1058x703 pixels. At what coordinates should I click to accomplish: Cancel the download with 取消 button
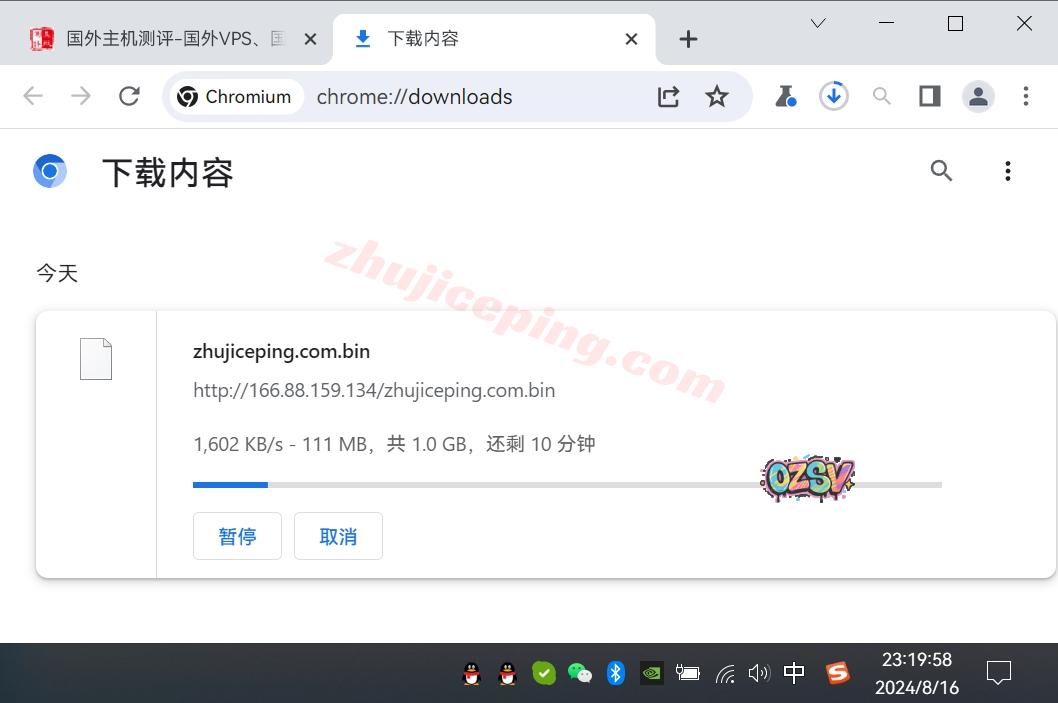pyautogui.click(x=338, y=536)
